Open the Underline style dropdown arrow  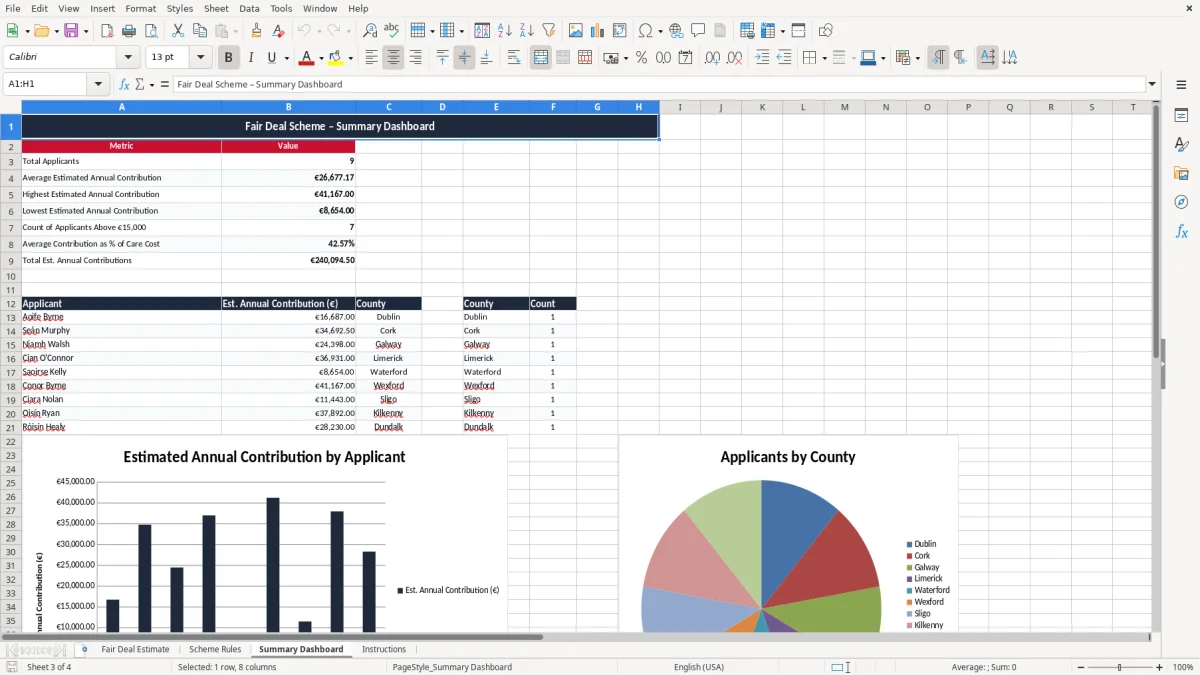tap(286, 58)
